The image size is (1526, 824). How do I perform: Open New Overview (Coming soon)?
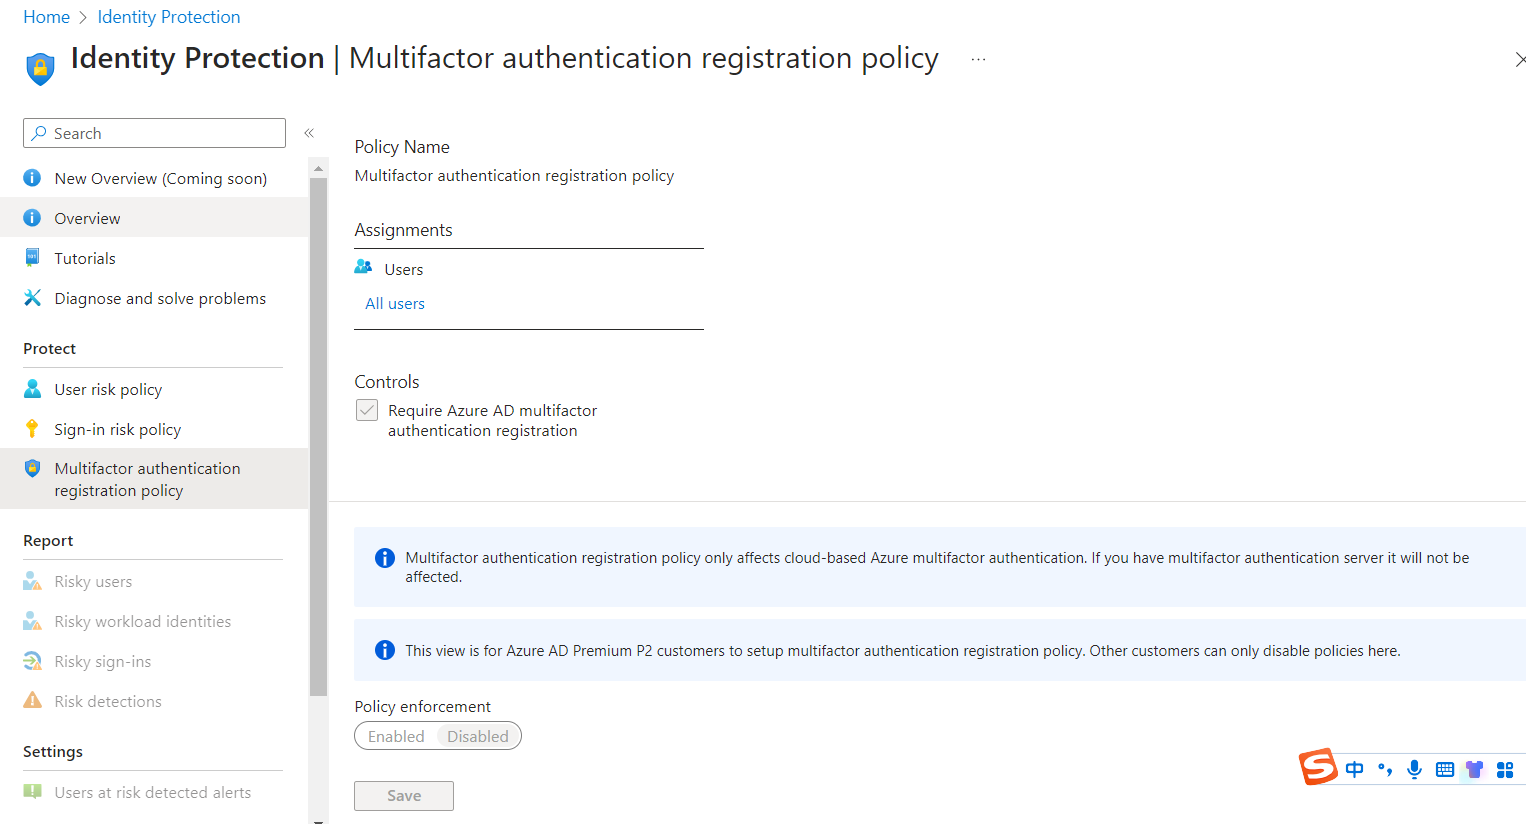161,178
